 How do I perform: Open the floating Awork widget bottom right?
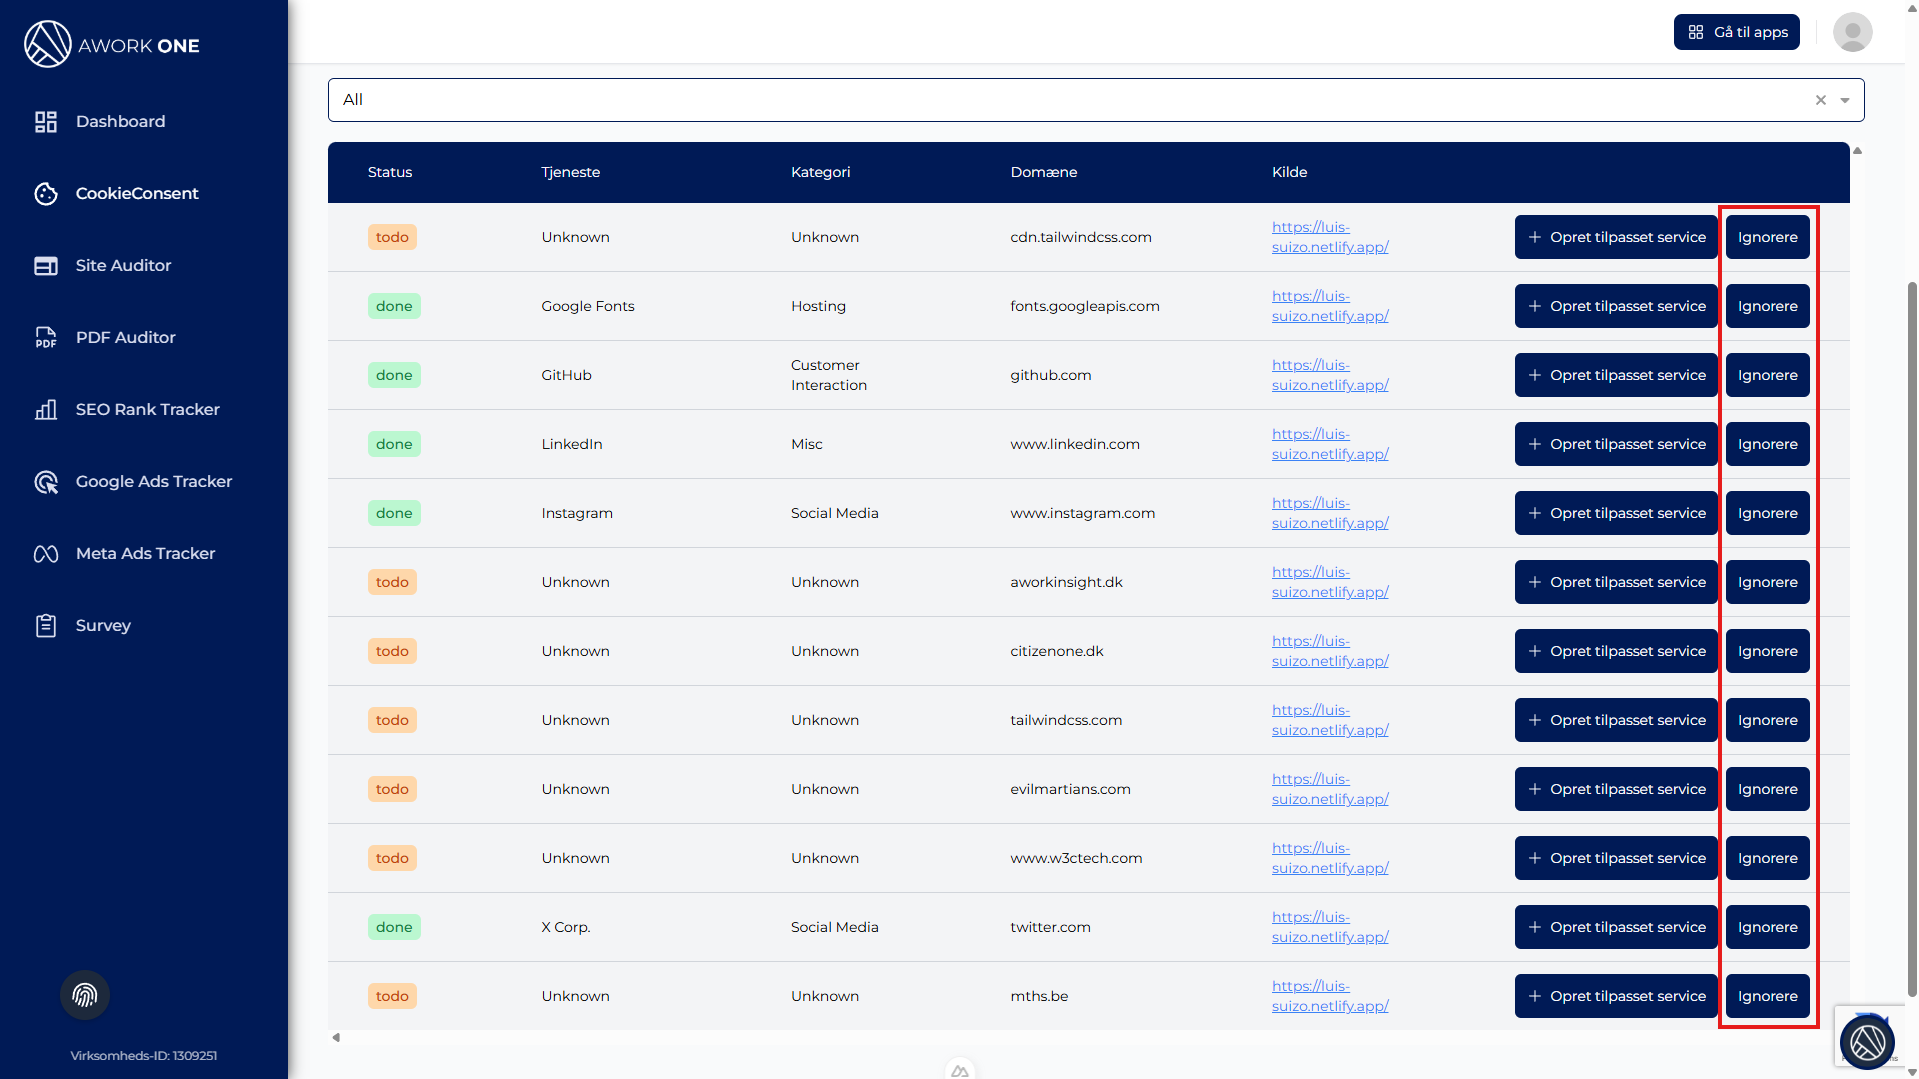(x=1866, y=1042)
